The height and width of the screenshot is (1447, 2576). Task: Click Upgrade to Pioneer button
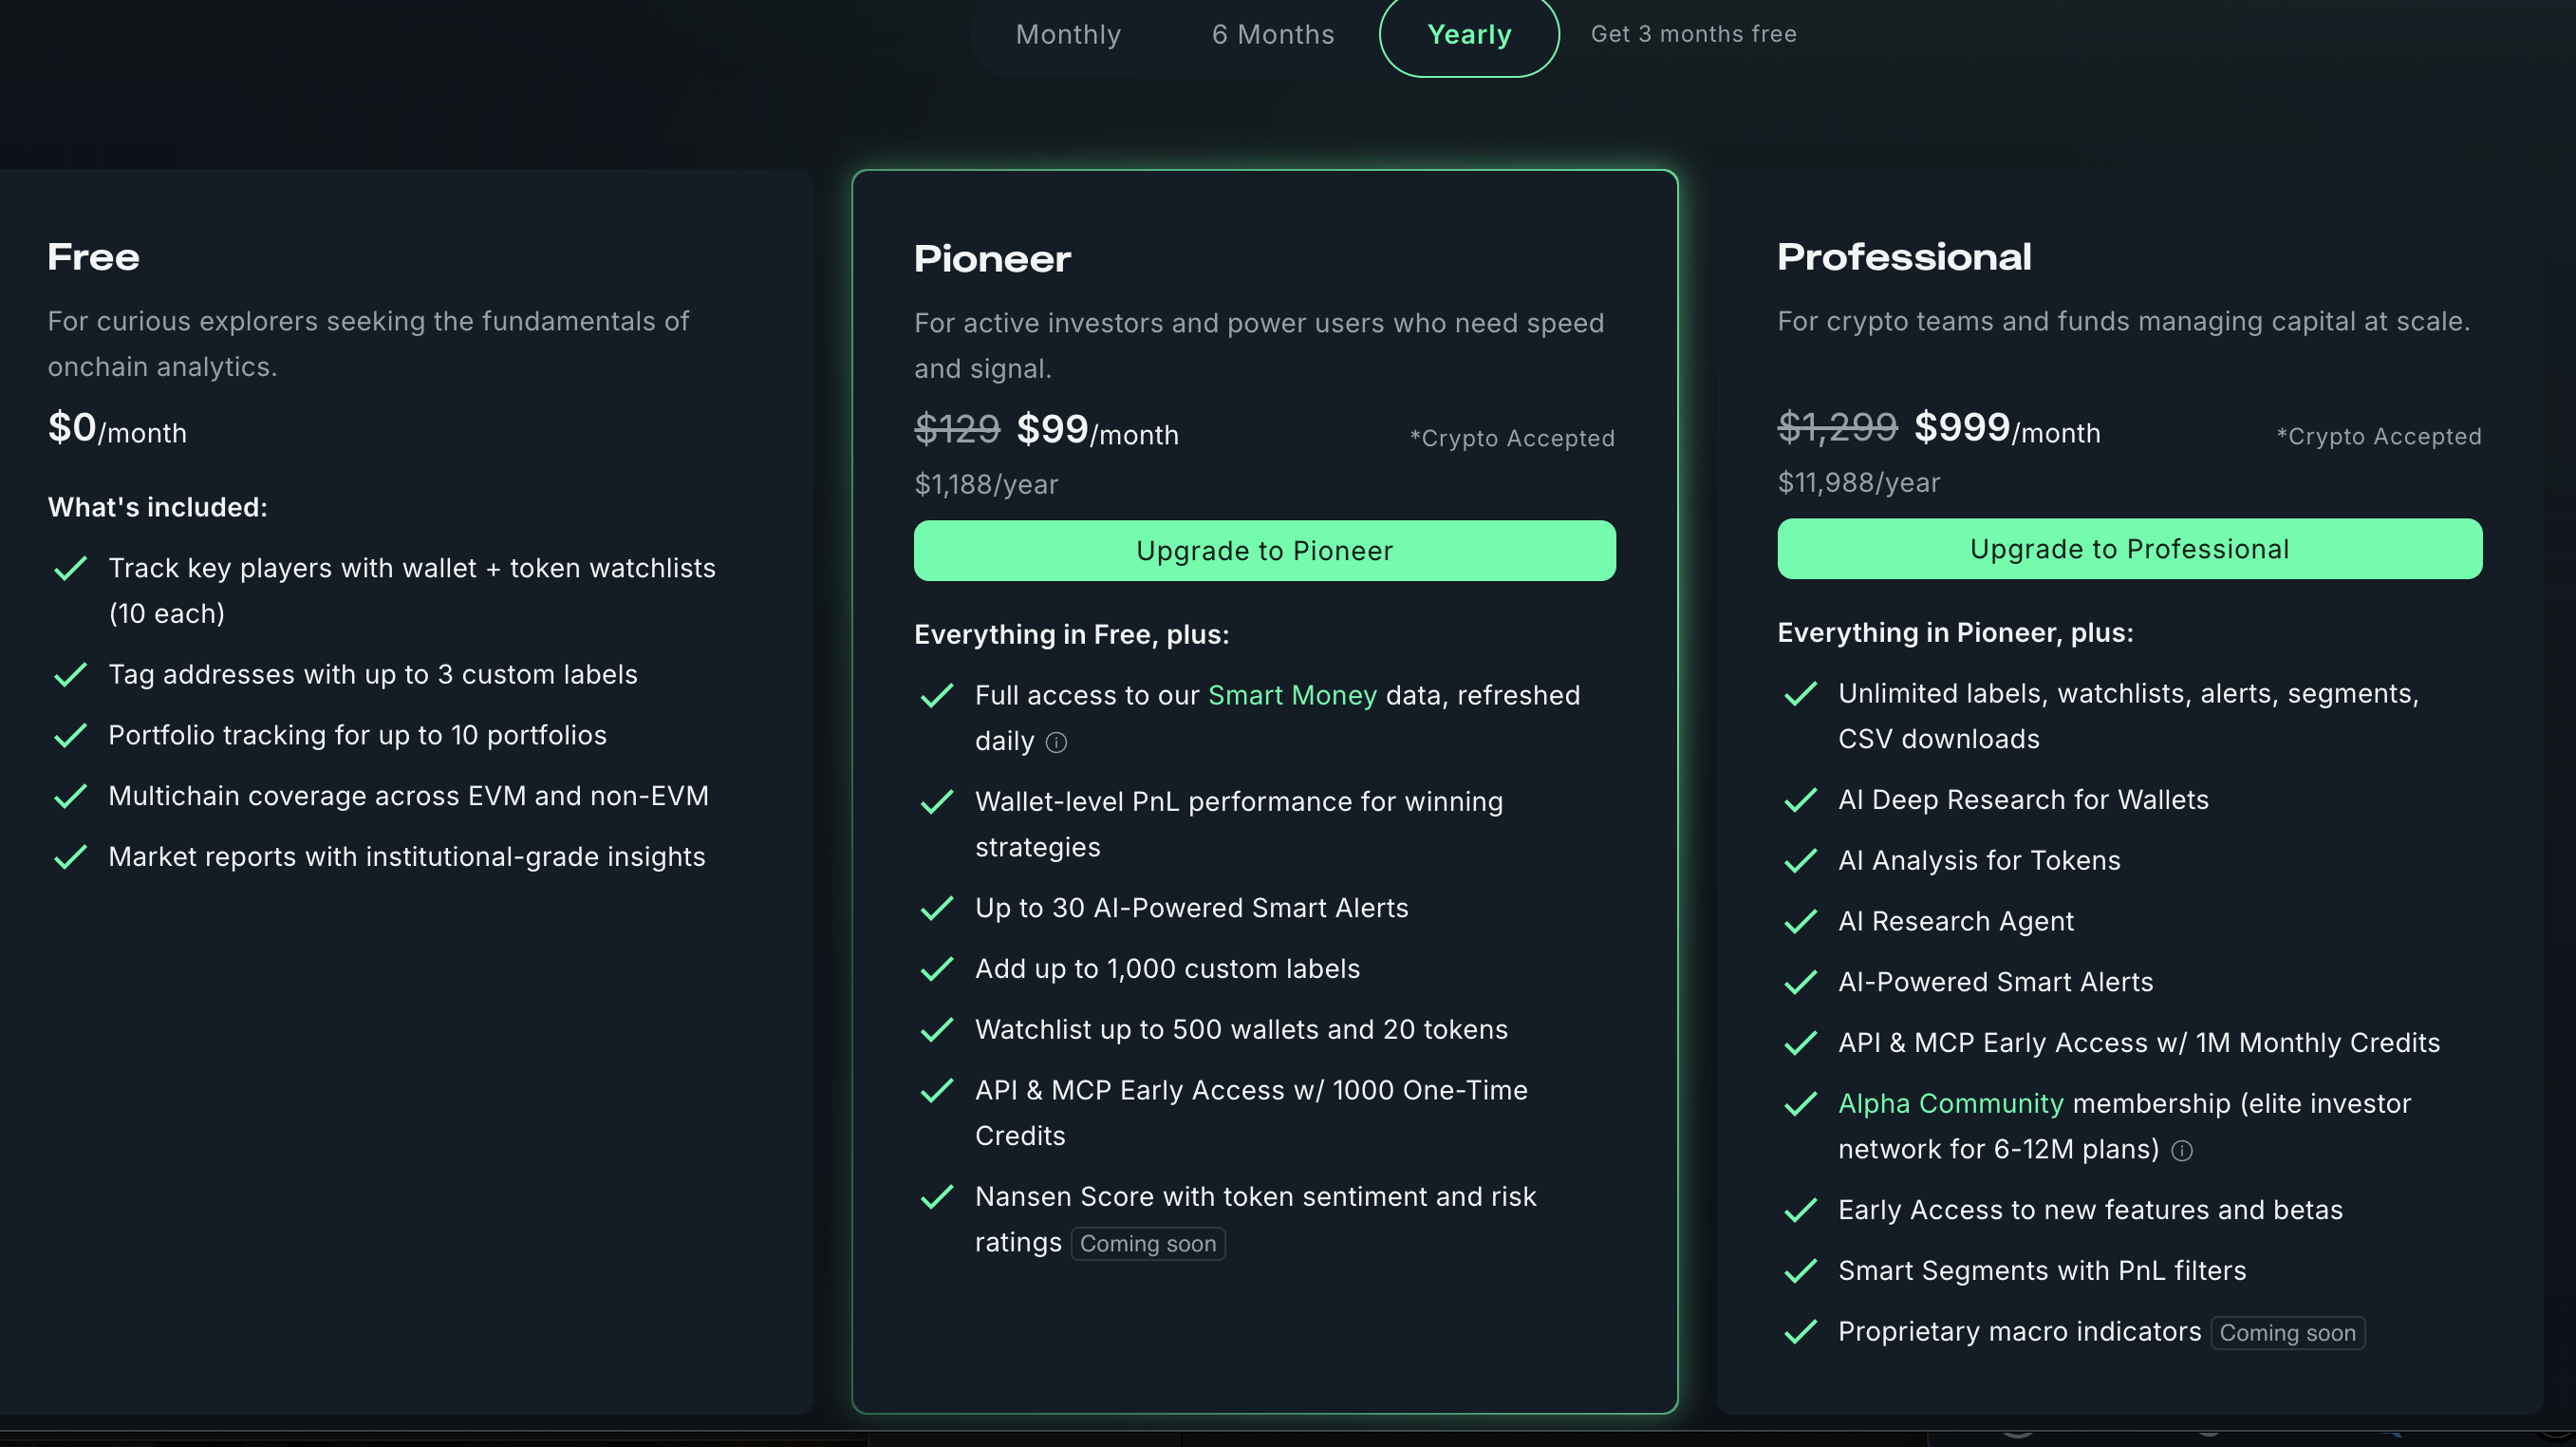point(1264,550)
